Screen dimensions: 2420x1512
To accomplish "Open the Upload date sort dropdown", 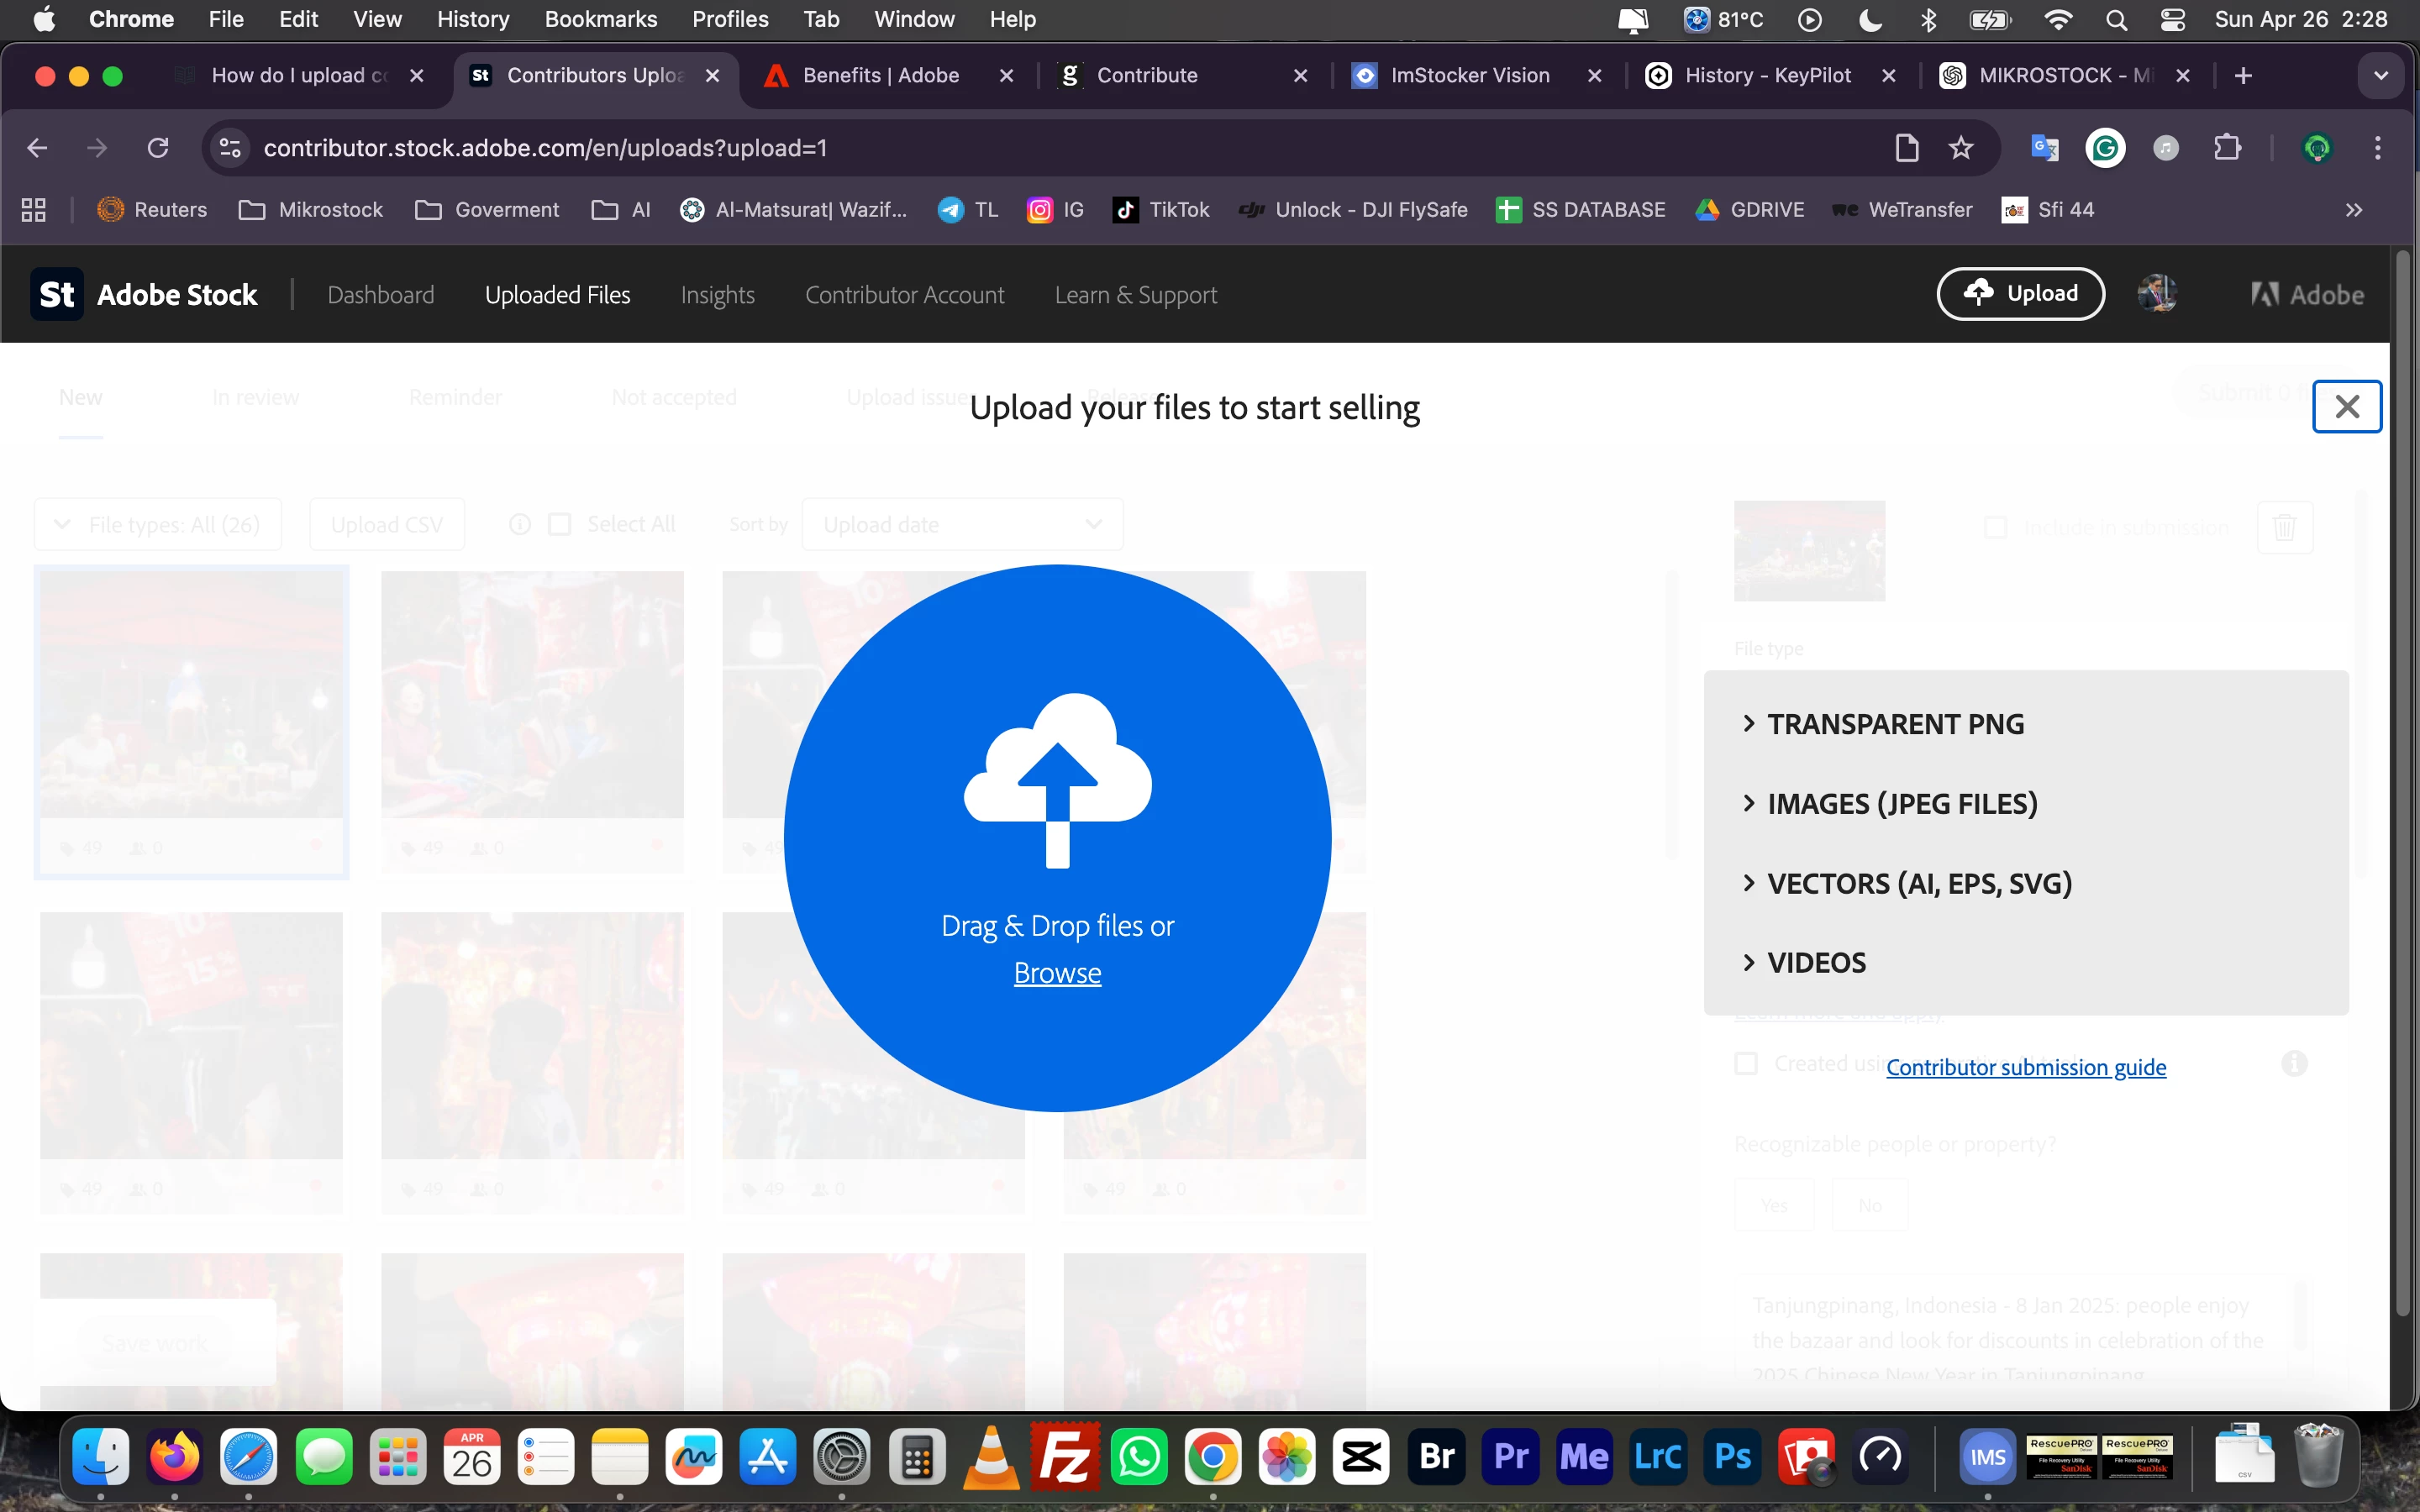I will click(x=962, y=524).
